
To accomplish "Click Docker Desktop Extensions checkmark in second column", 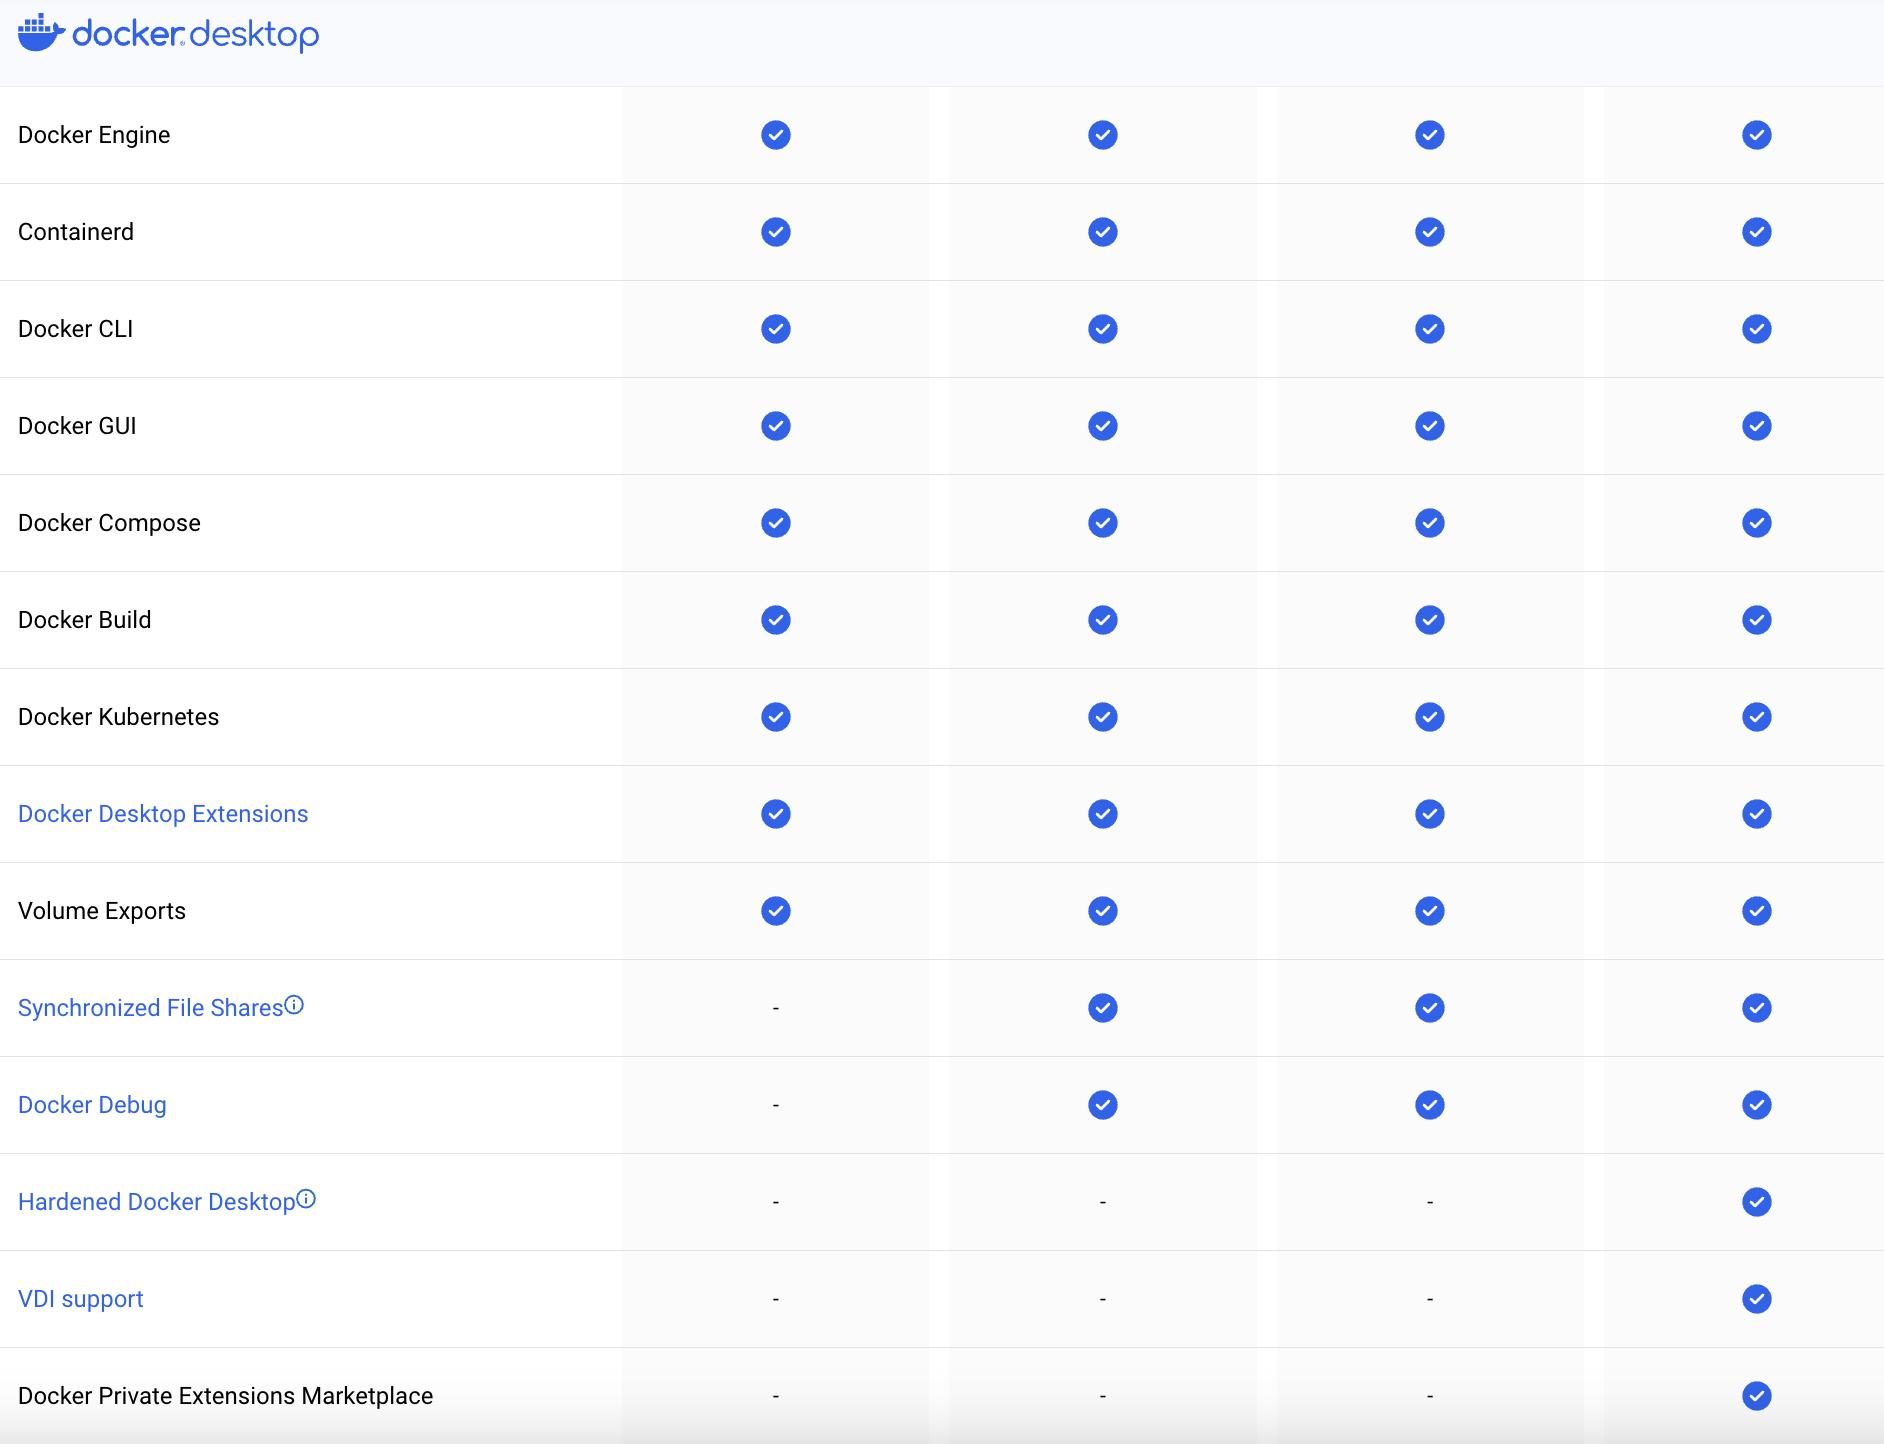I will [x=1103, y=814].
